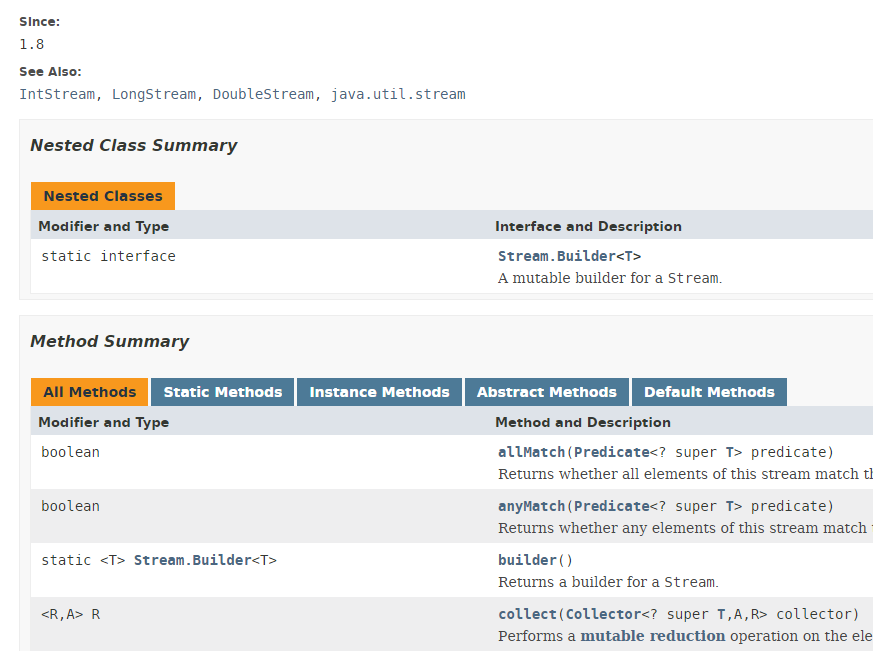873x651 pixels.
Task: Click Stream.Builder return type in the builder row
Action: 191,560
